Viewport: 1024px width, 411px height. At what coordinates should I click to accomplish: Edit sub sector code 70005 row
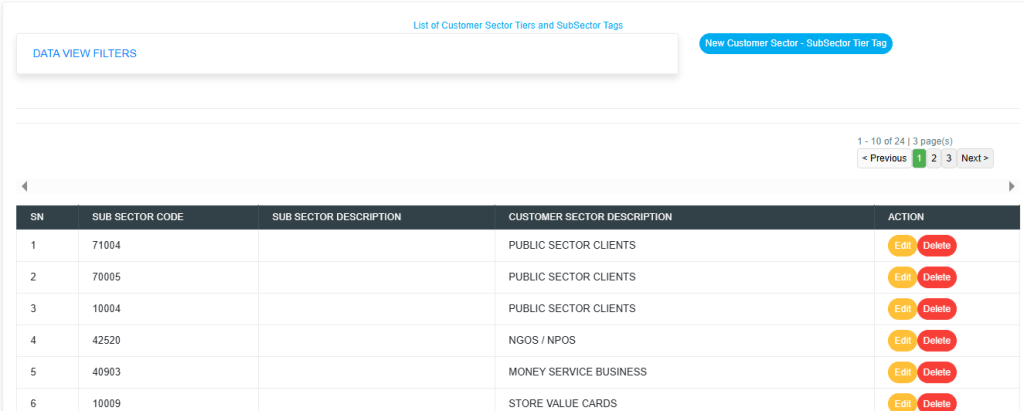point(902,277)
